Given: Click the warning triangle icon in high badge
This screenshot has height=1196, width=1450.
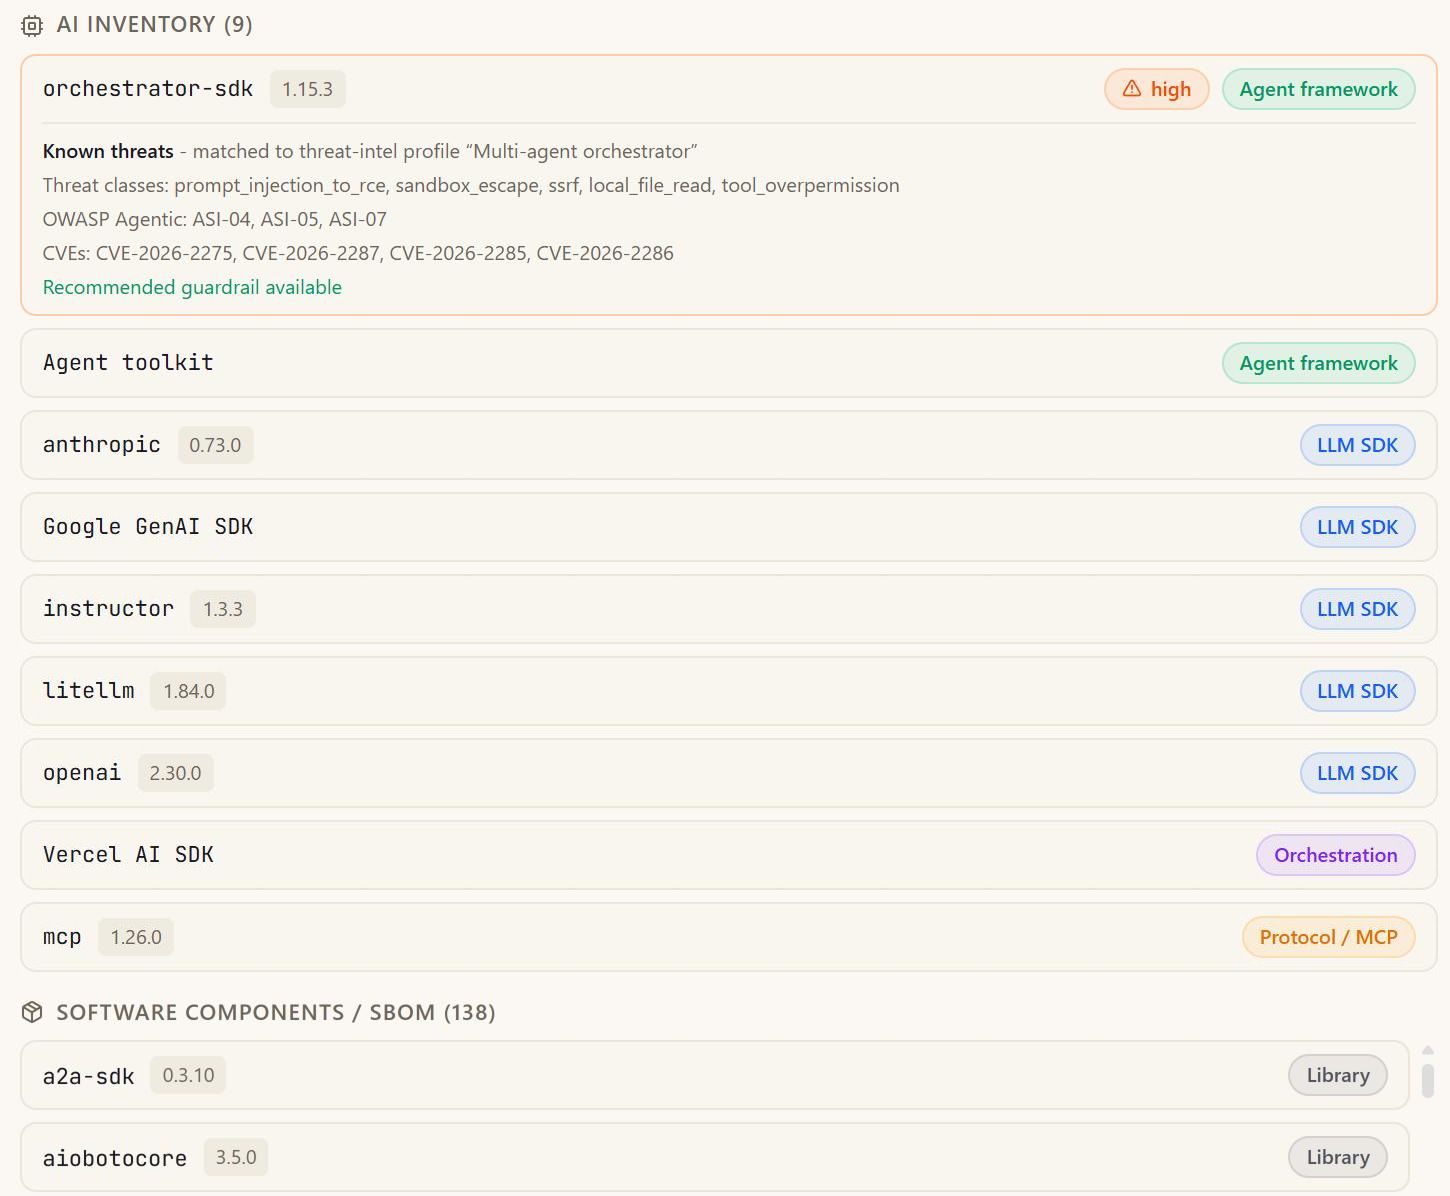Looking at the screenshot, I should [x=1131, y=89].
